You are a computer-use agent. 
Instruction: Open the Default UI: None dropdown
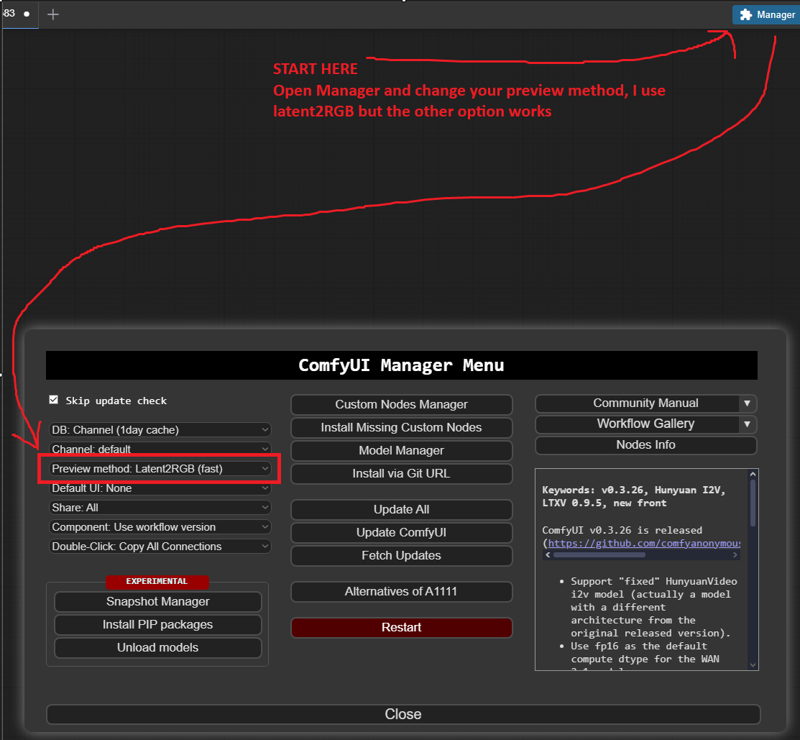tap(160, 488)
